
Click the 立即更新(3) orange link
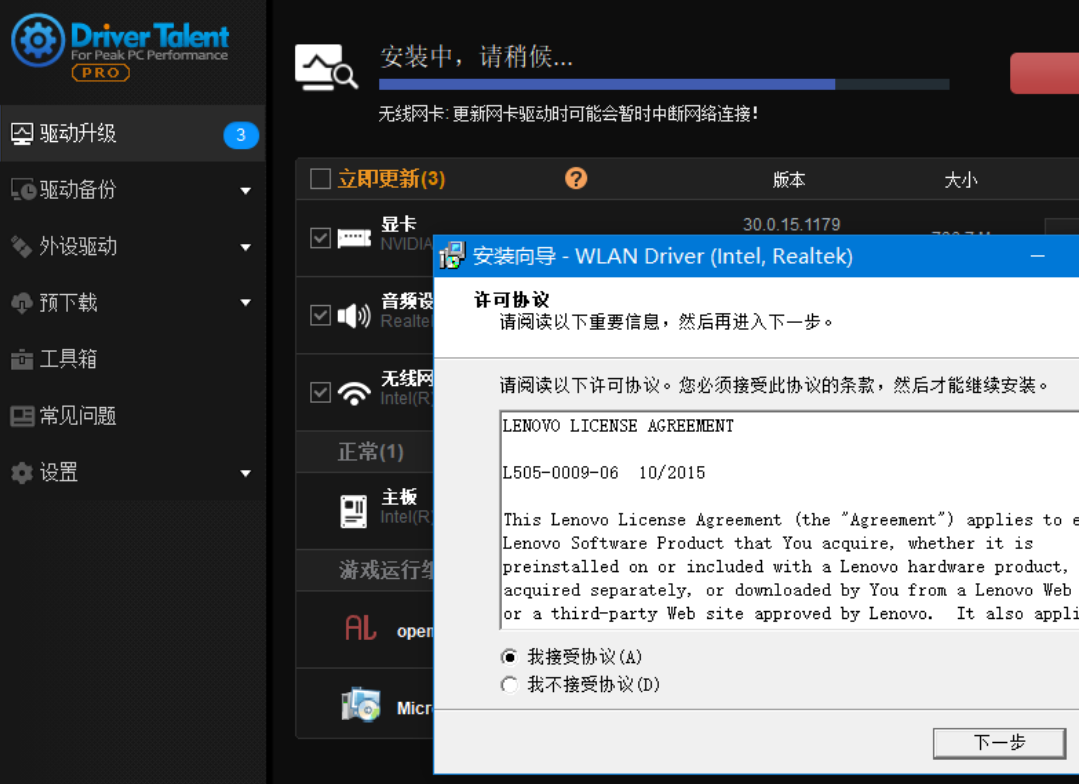pos(392,179)
